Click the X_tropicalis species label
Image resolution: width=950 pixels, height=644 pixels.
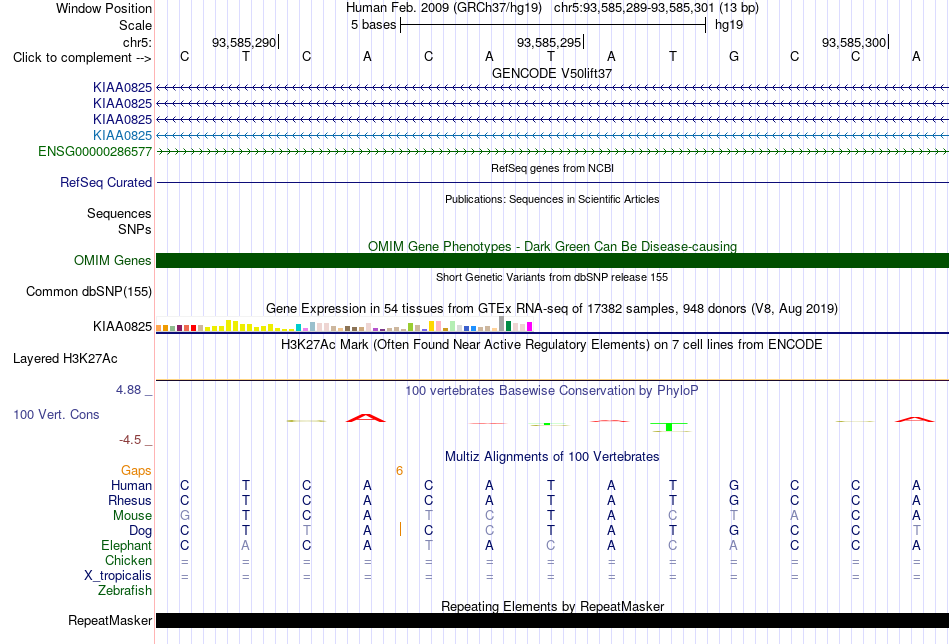(x=118, y=576)
